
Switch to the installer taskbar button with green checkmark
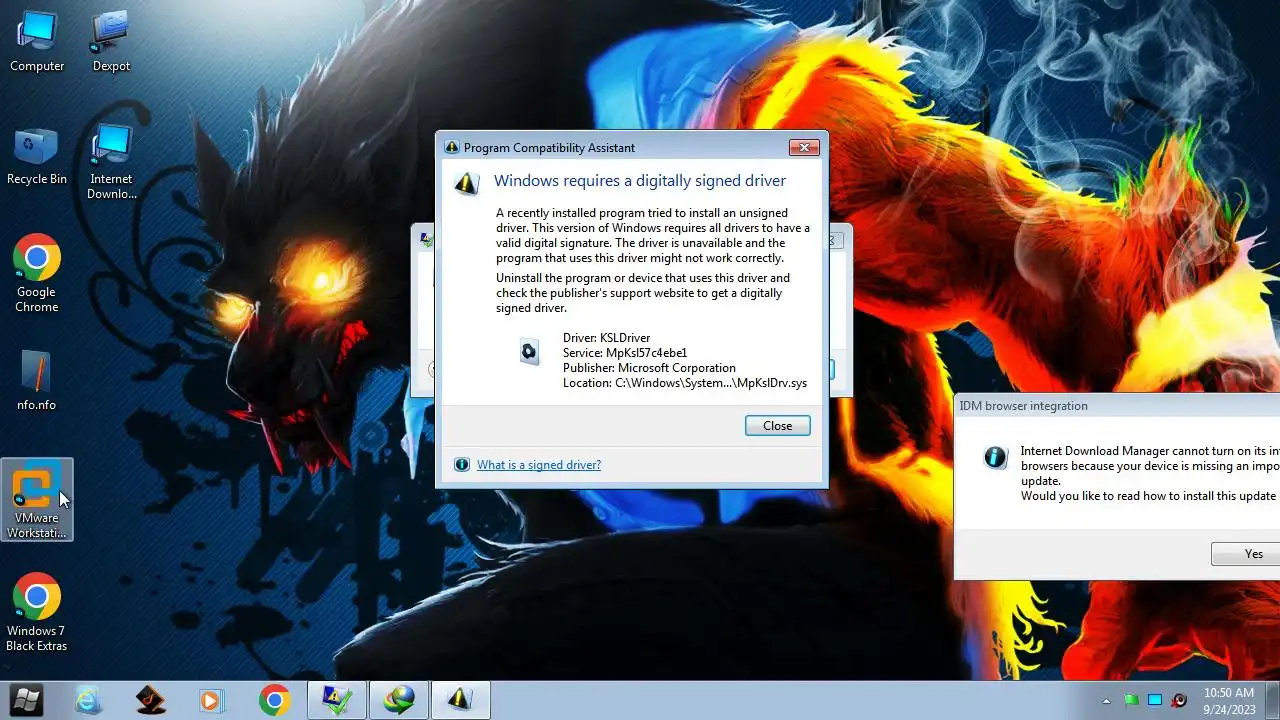(336, 700)
